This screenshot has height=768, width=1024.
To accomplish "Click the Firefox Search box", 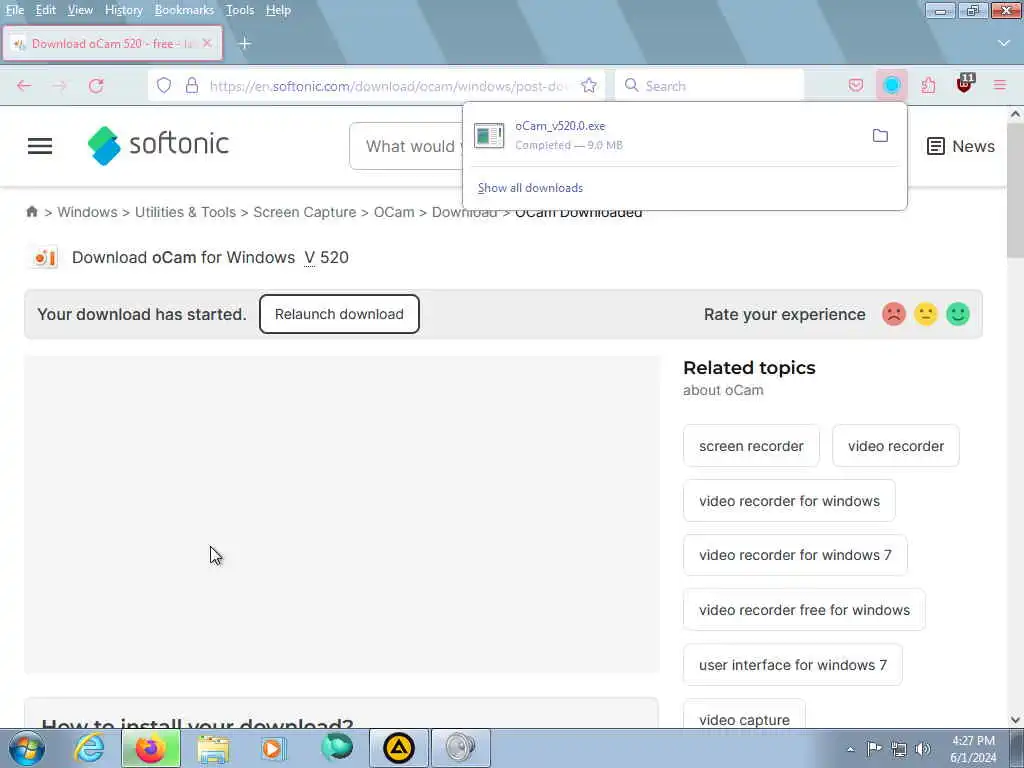I will coord(709,86).
